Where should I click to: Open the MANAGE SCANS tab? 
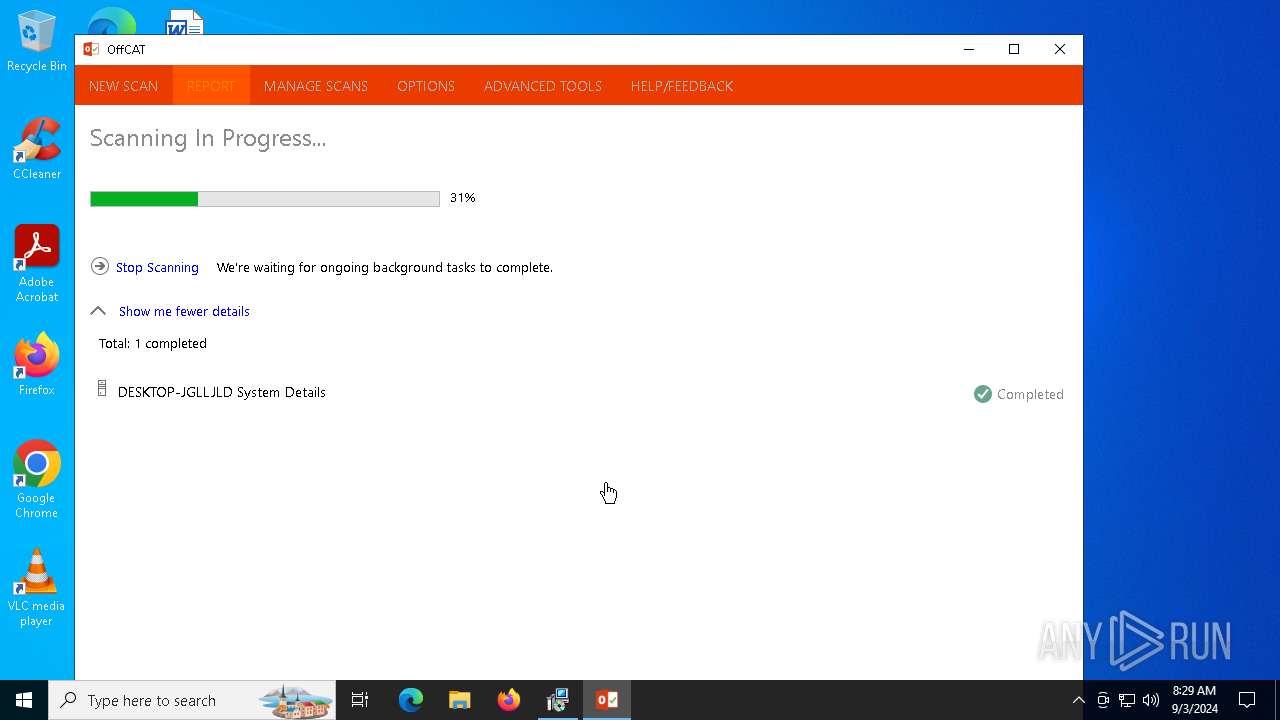(x=316, y=86)
